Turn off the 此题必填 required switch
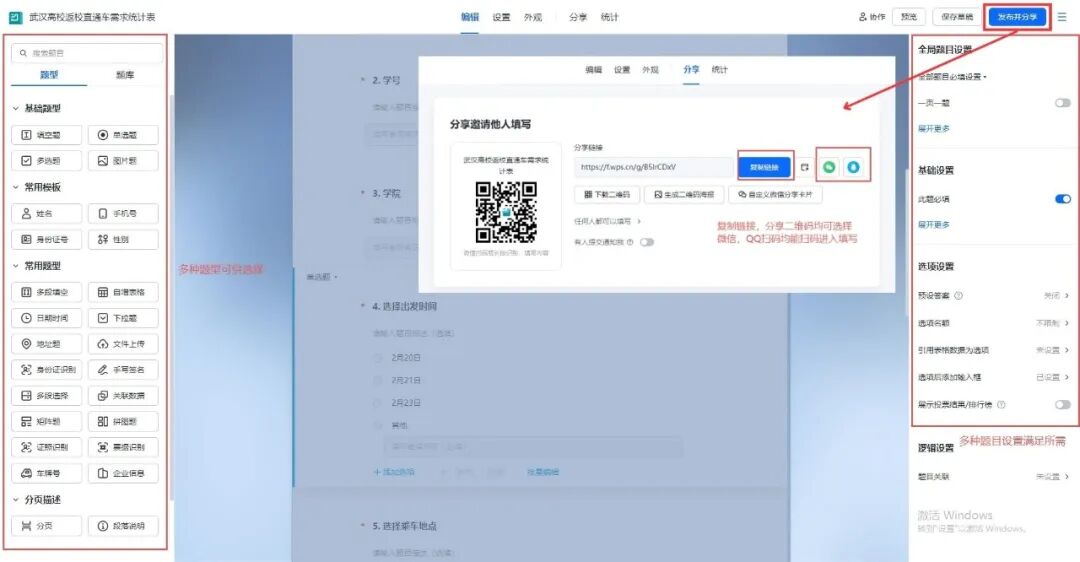Viewport: 1080px width, 562px height. (x=1063, y=199)
